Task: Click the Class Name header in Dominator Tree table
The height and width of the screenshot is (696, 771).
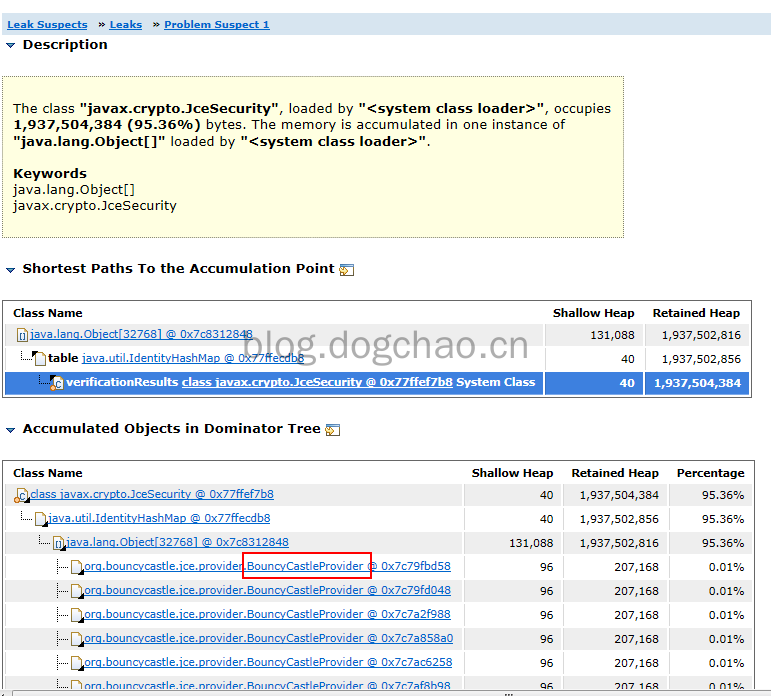Action: pyautogui.click(x=48, y=473)
